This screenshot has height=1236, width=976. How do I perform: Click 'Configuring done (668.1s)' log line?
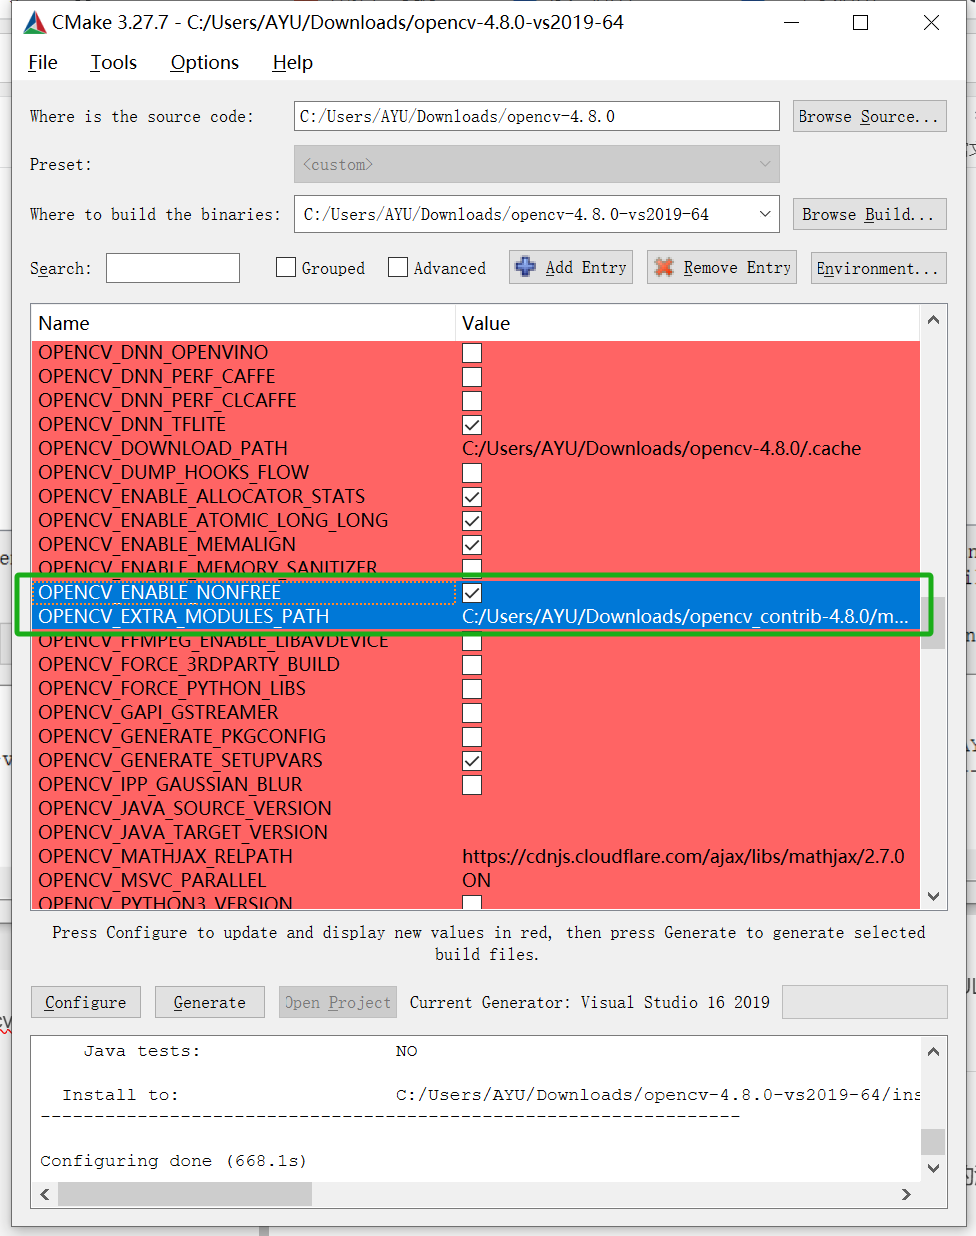(173, 1161)
